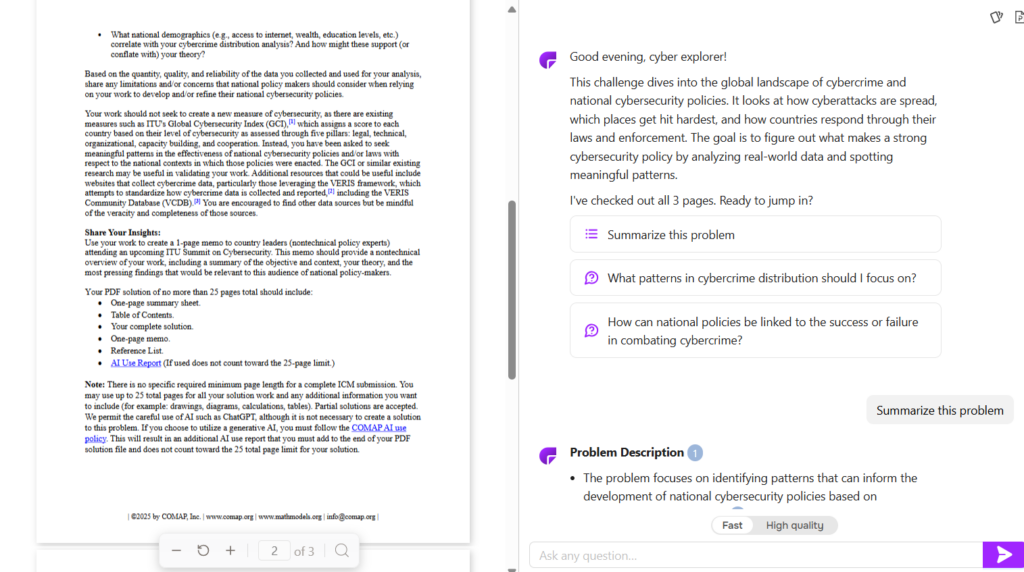
Task: Rotate the PDF page using rotate icon
Action: click(x=203, y=550)
